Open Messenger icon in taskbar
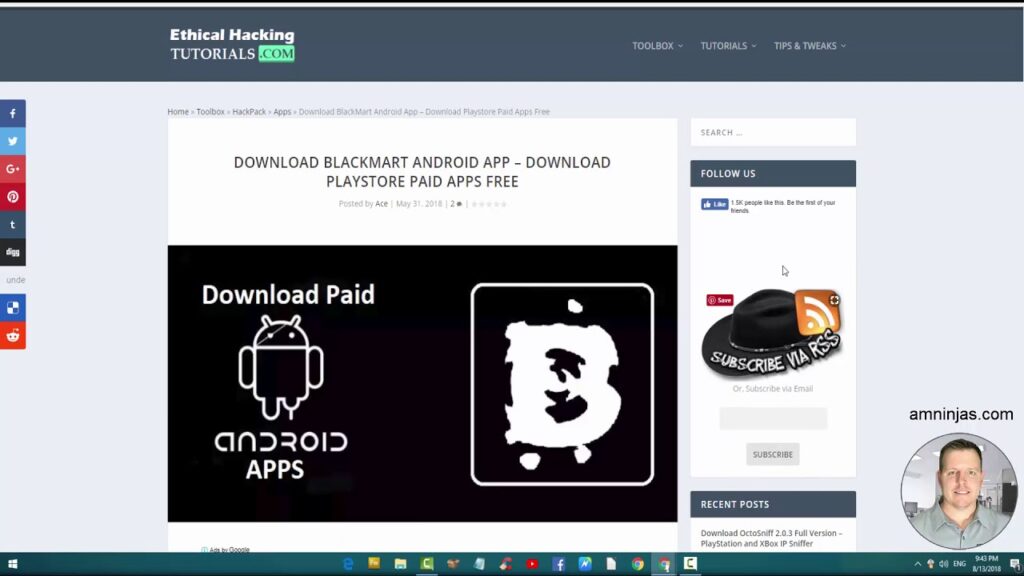The width and height of the screenshot is (1024, 576). (x=584, y=564)
